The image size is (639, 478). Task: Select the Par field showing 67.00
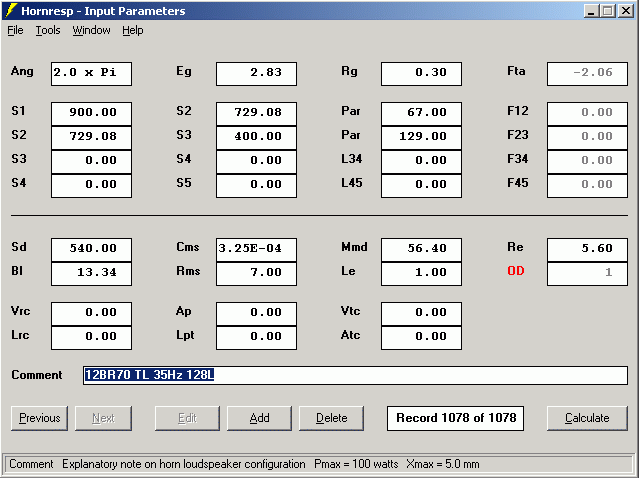point(421,114)
